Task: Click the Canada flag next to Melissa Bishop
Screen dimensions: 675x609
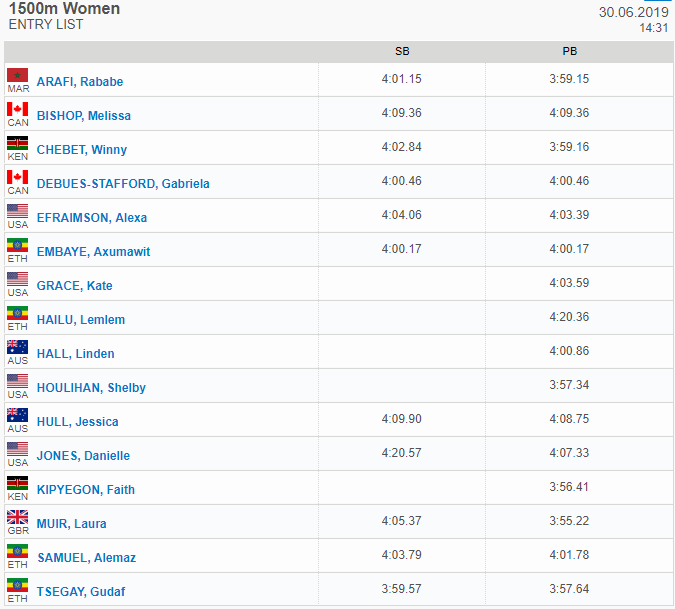Action: coord(18,109)
